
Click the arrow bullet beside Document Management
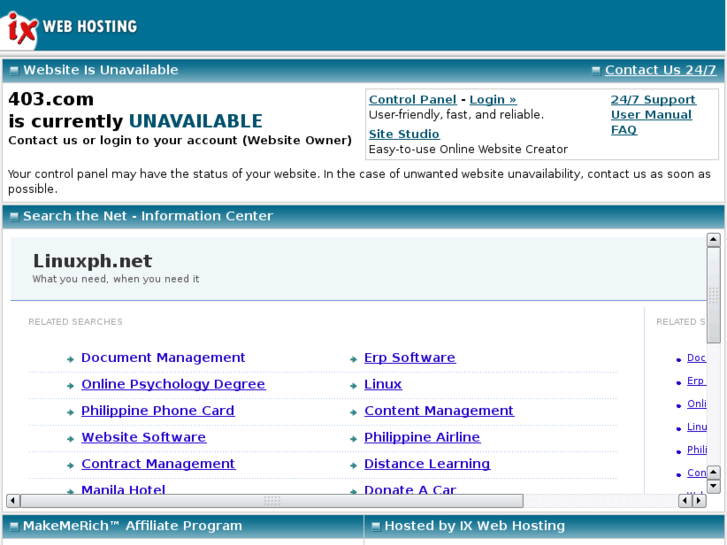(x=70, y=359)
